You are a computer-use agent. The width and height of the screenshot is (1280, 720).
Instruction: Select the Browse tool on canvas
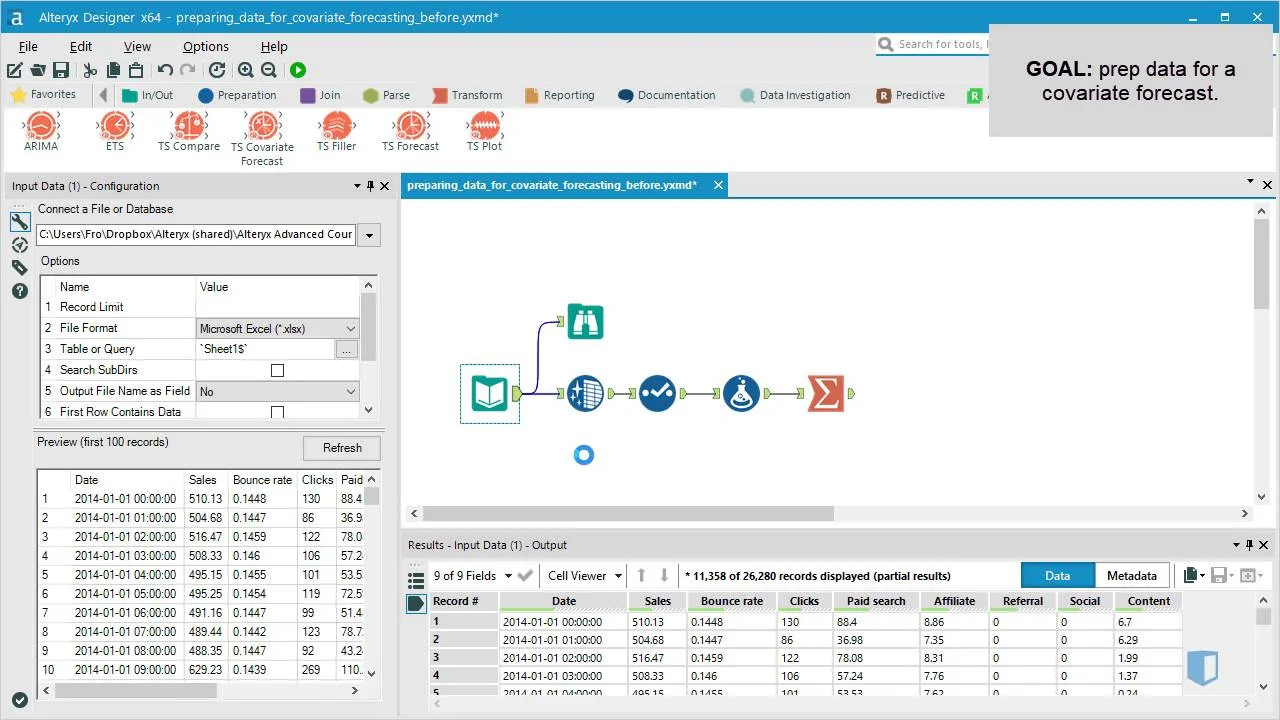pyautogui.click(x=585, y=322)
